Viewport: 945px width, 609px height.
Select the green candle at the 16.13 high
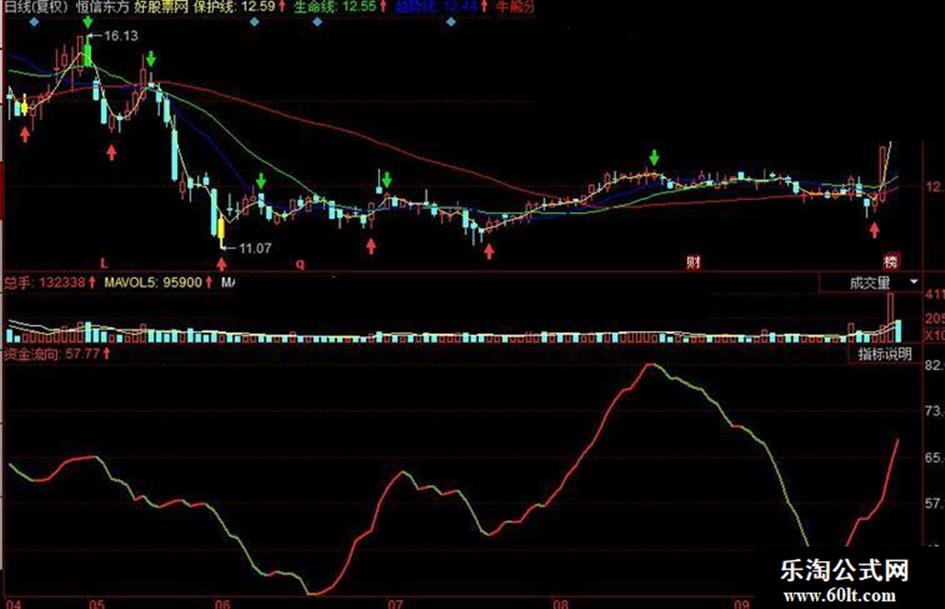tap(88, 53)
